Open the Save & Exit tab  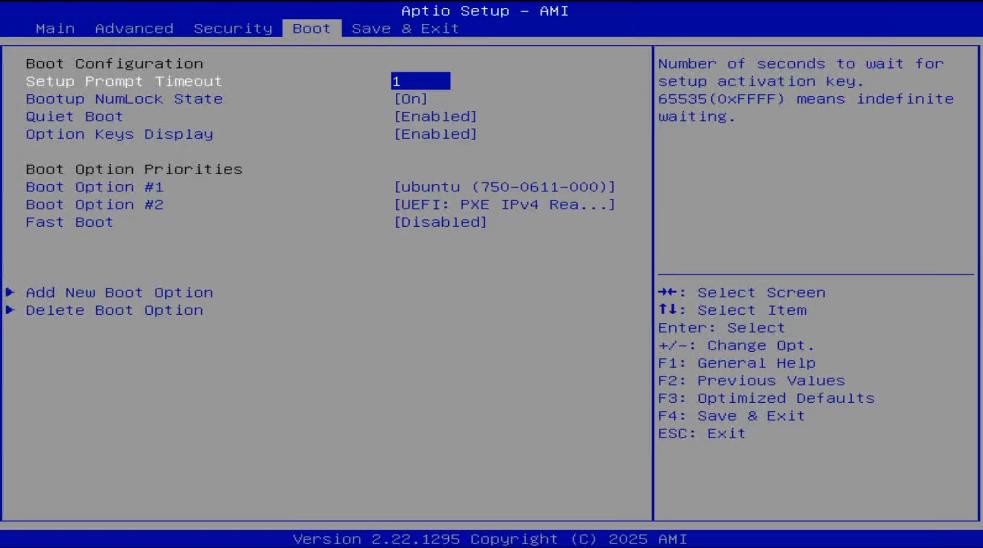pos(406,29)
